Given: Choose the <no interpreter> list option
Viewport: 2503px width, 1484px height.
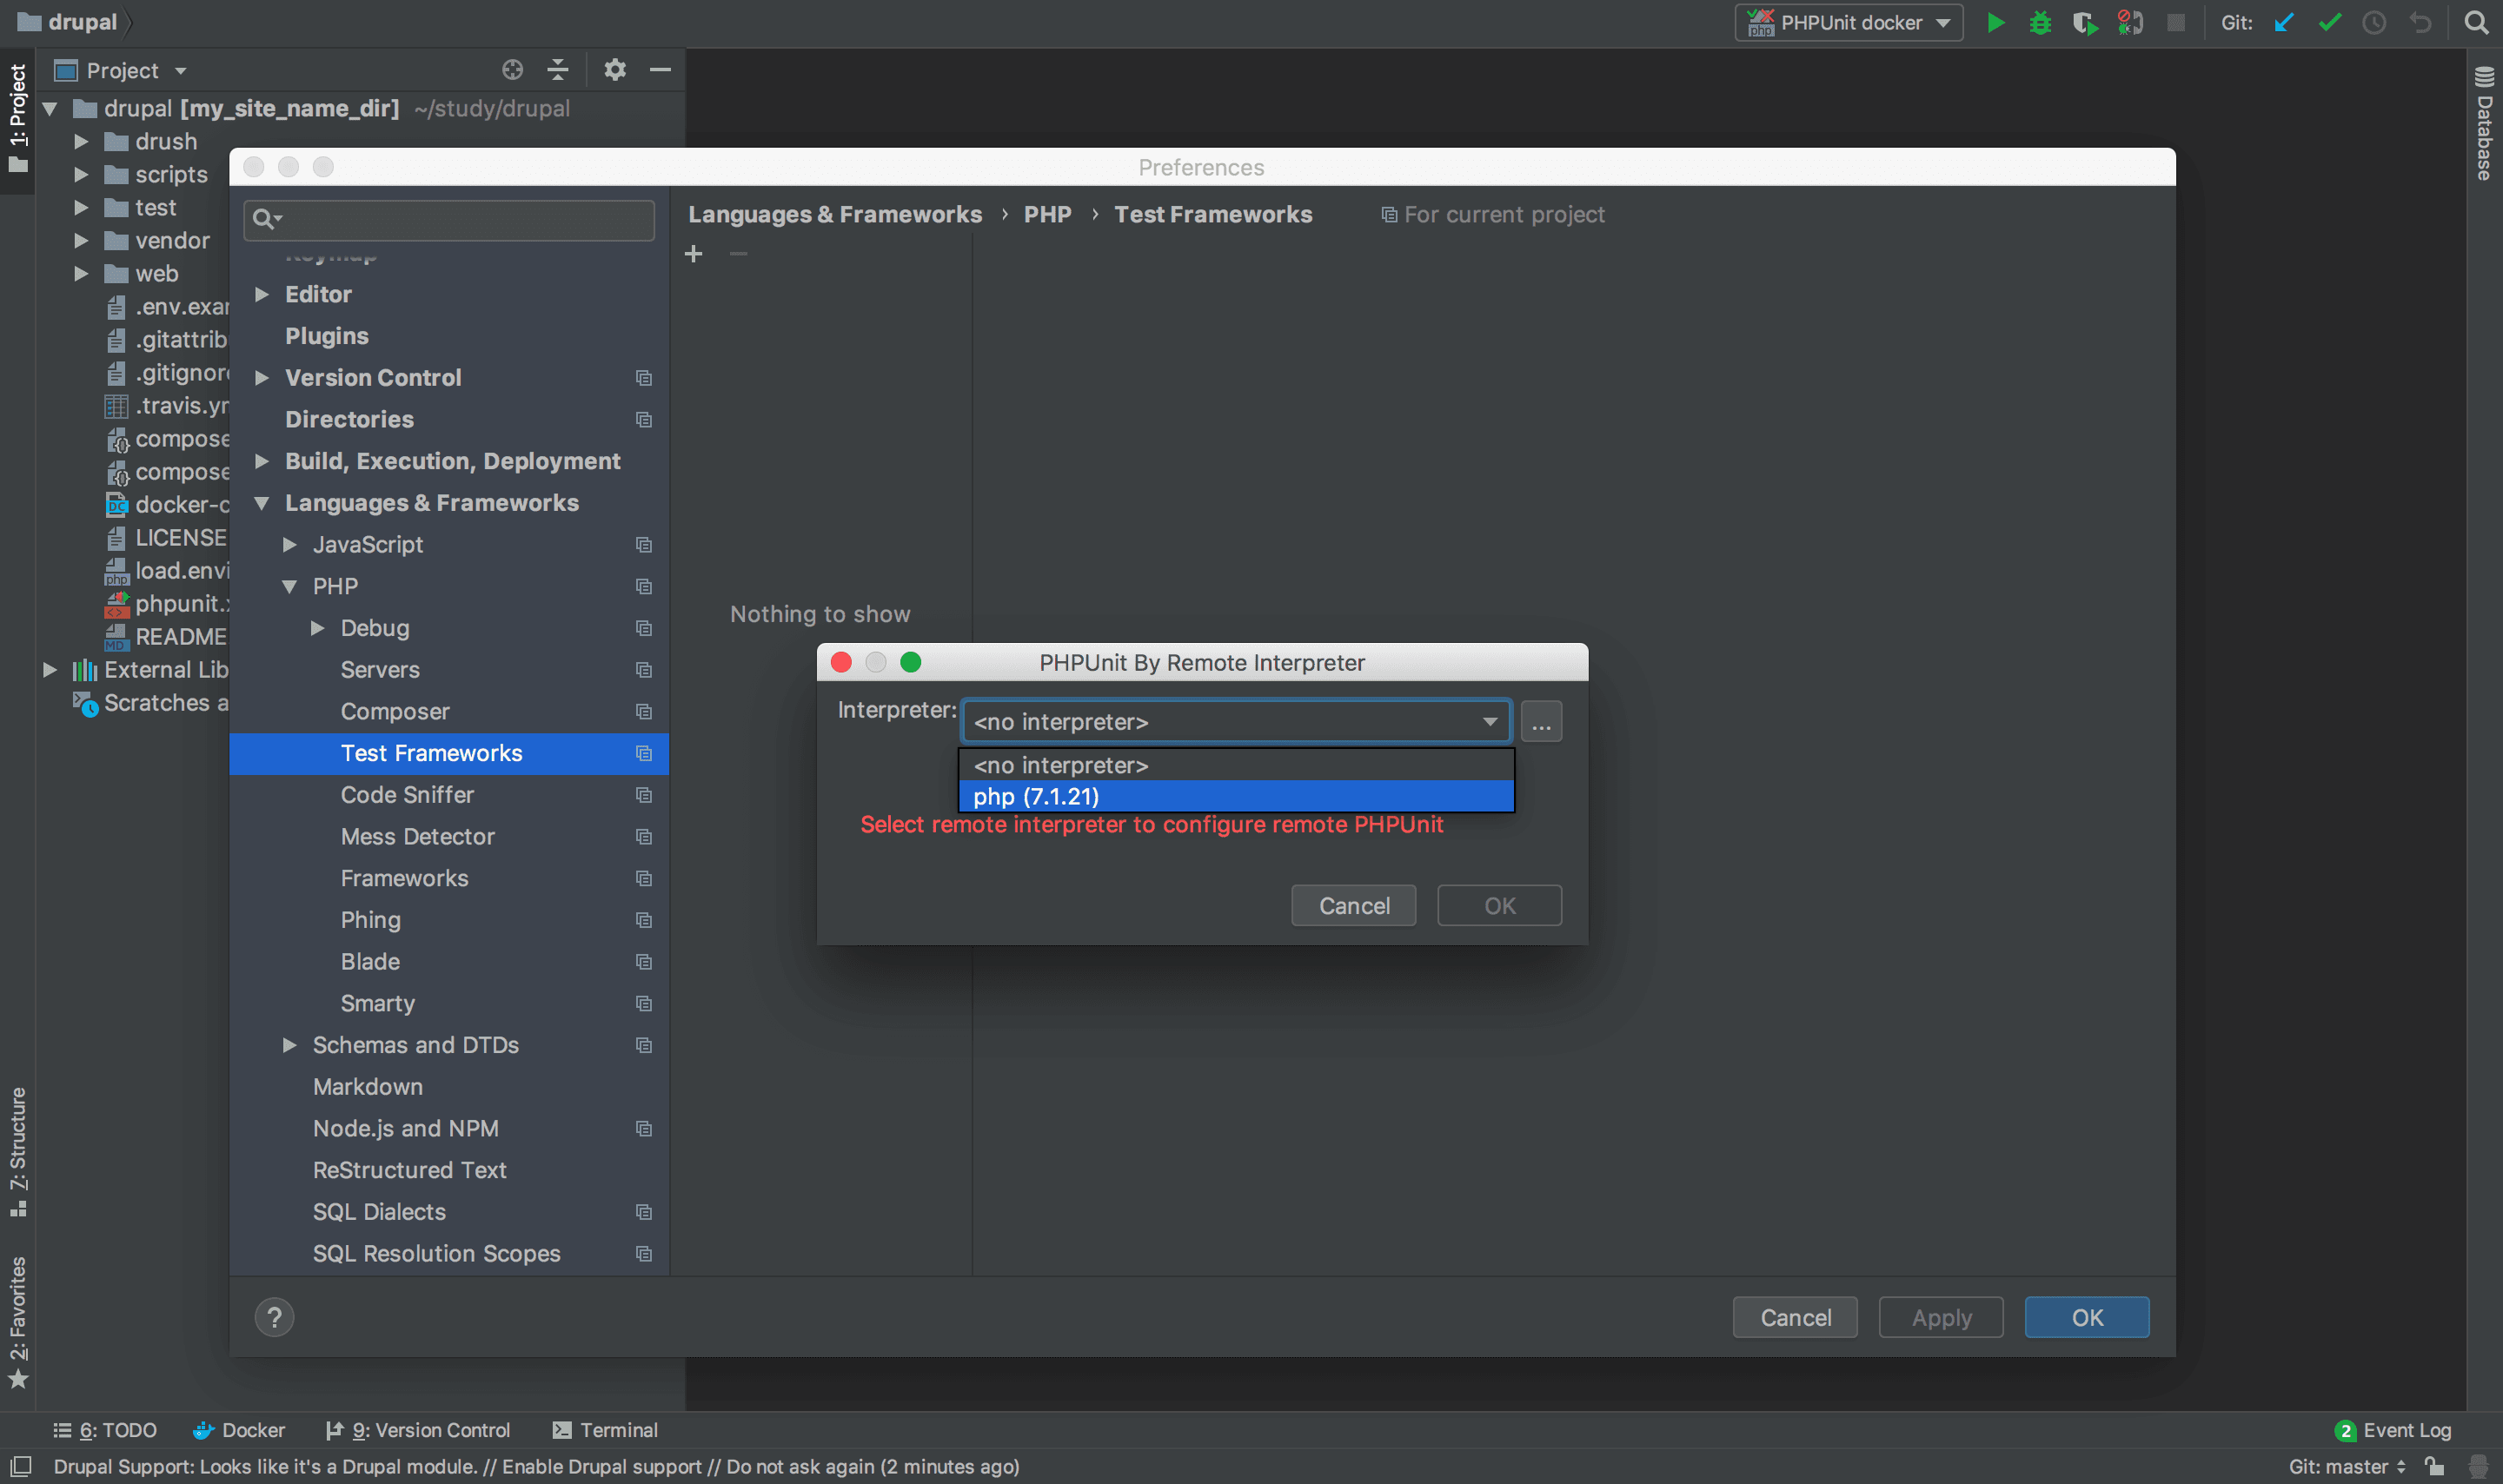Looking at the screenshot, I should pyautogui.click(x=1236, y=765).
